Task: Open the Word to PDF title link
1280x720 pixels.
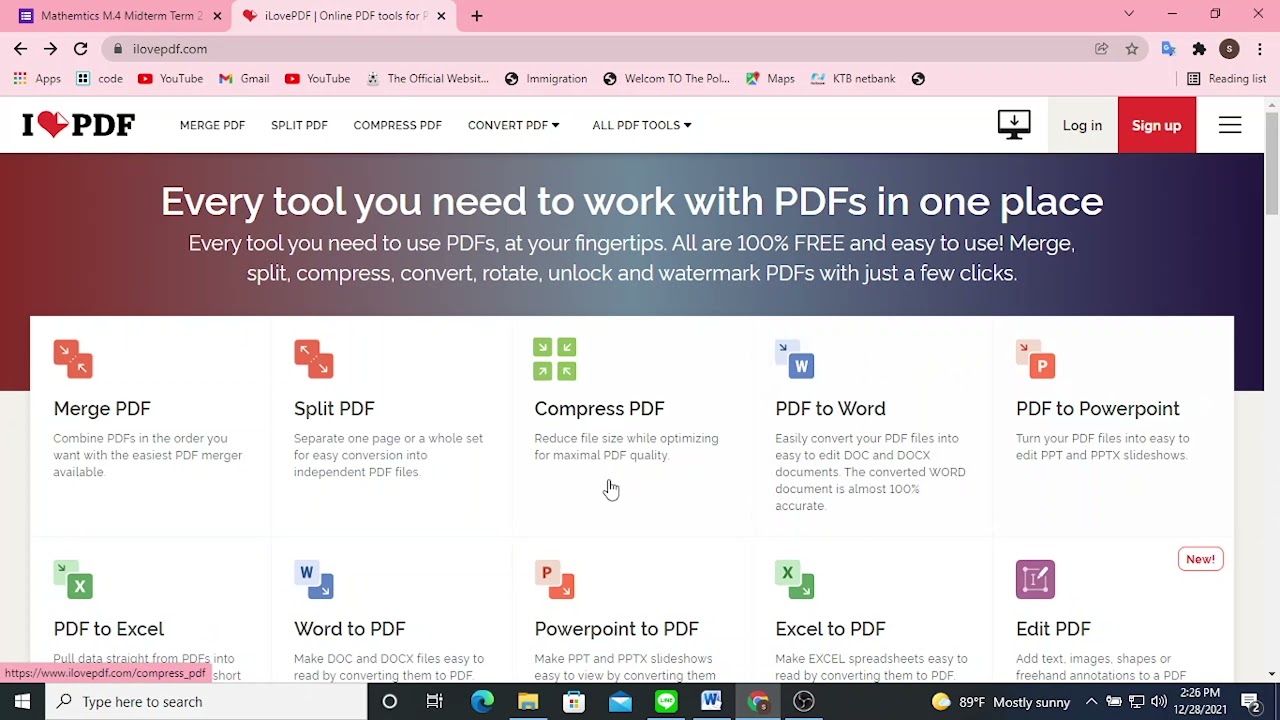Action: click(349, 628)
